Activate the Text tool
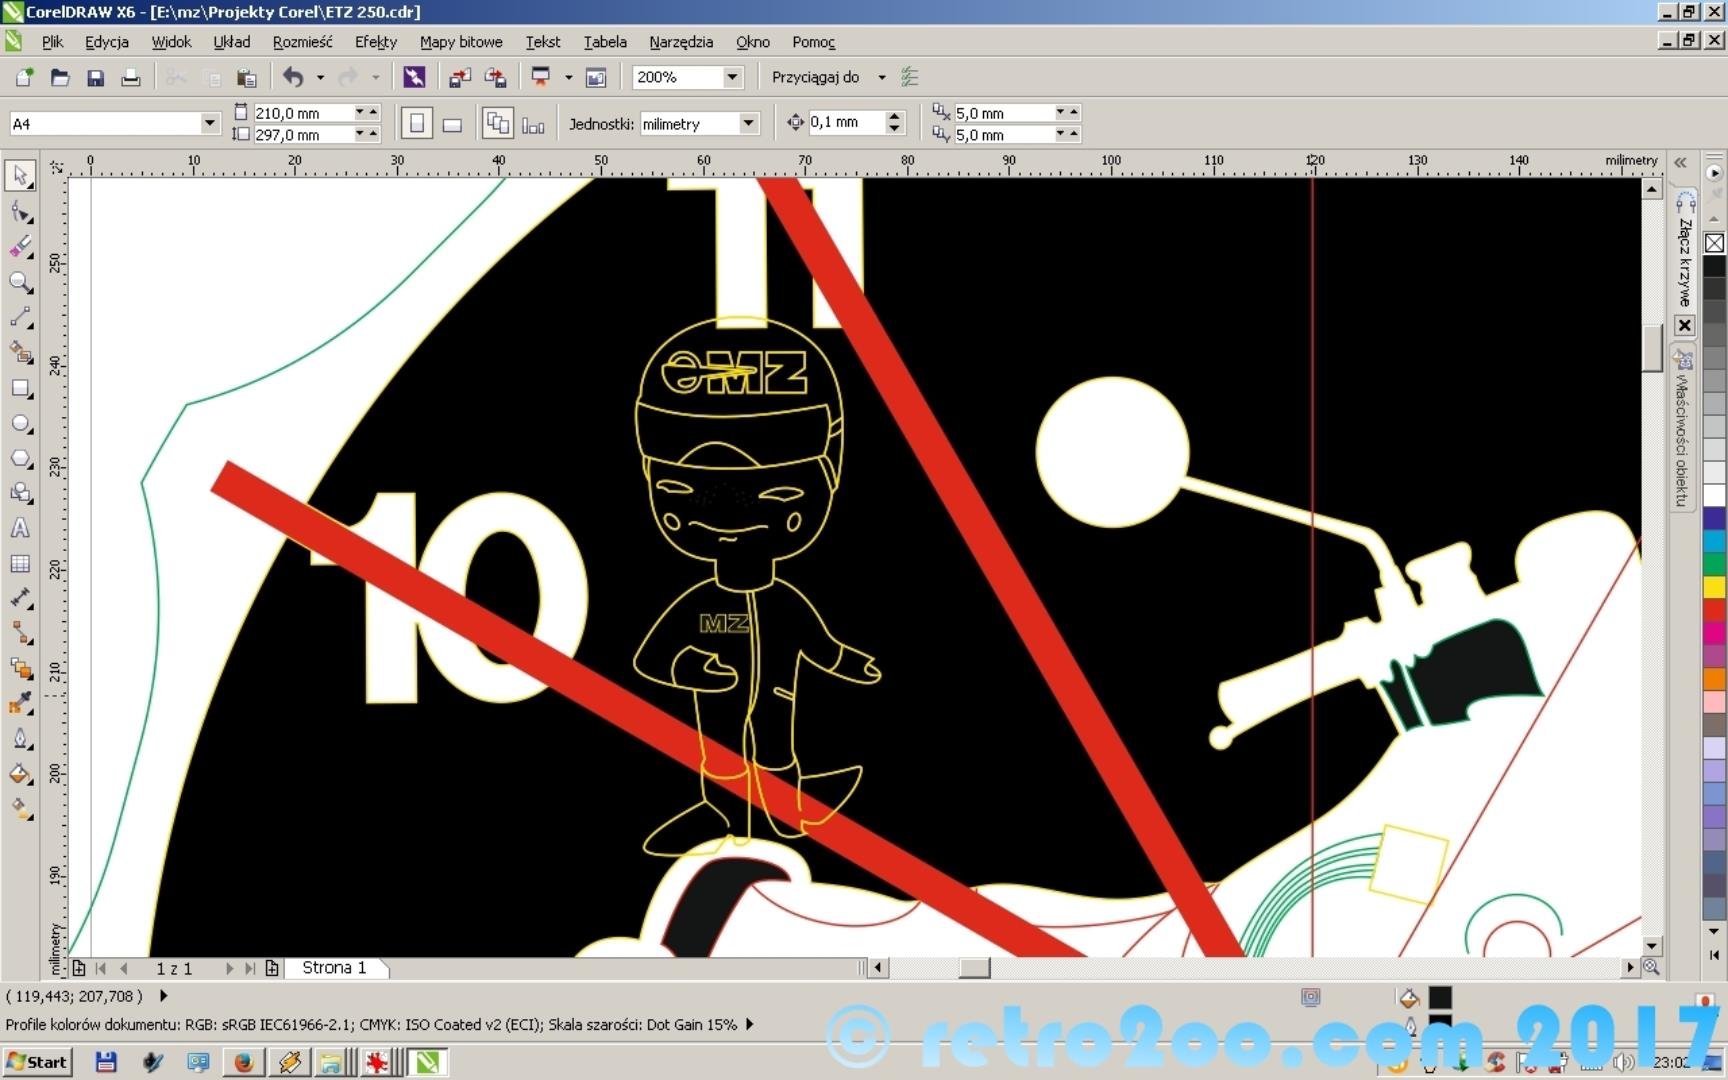The height and width of the screenshot is (1080, 1728). tap(20, 528)
